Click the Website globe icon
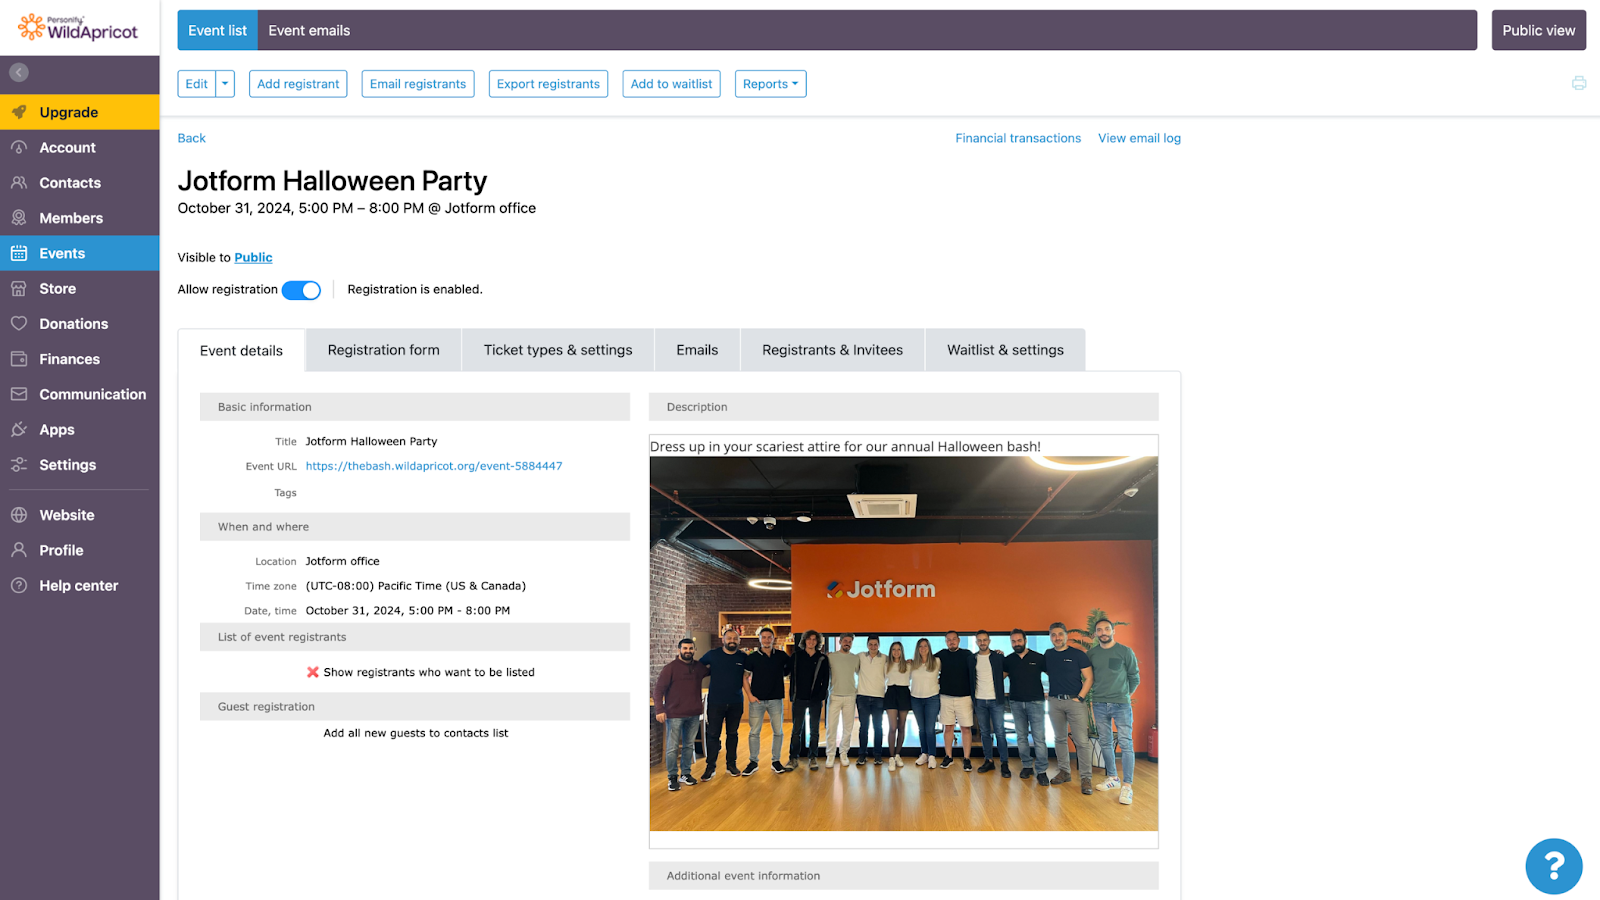This screenshot has width=1600, height=900. point(19,515)
